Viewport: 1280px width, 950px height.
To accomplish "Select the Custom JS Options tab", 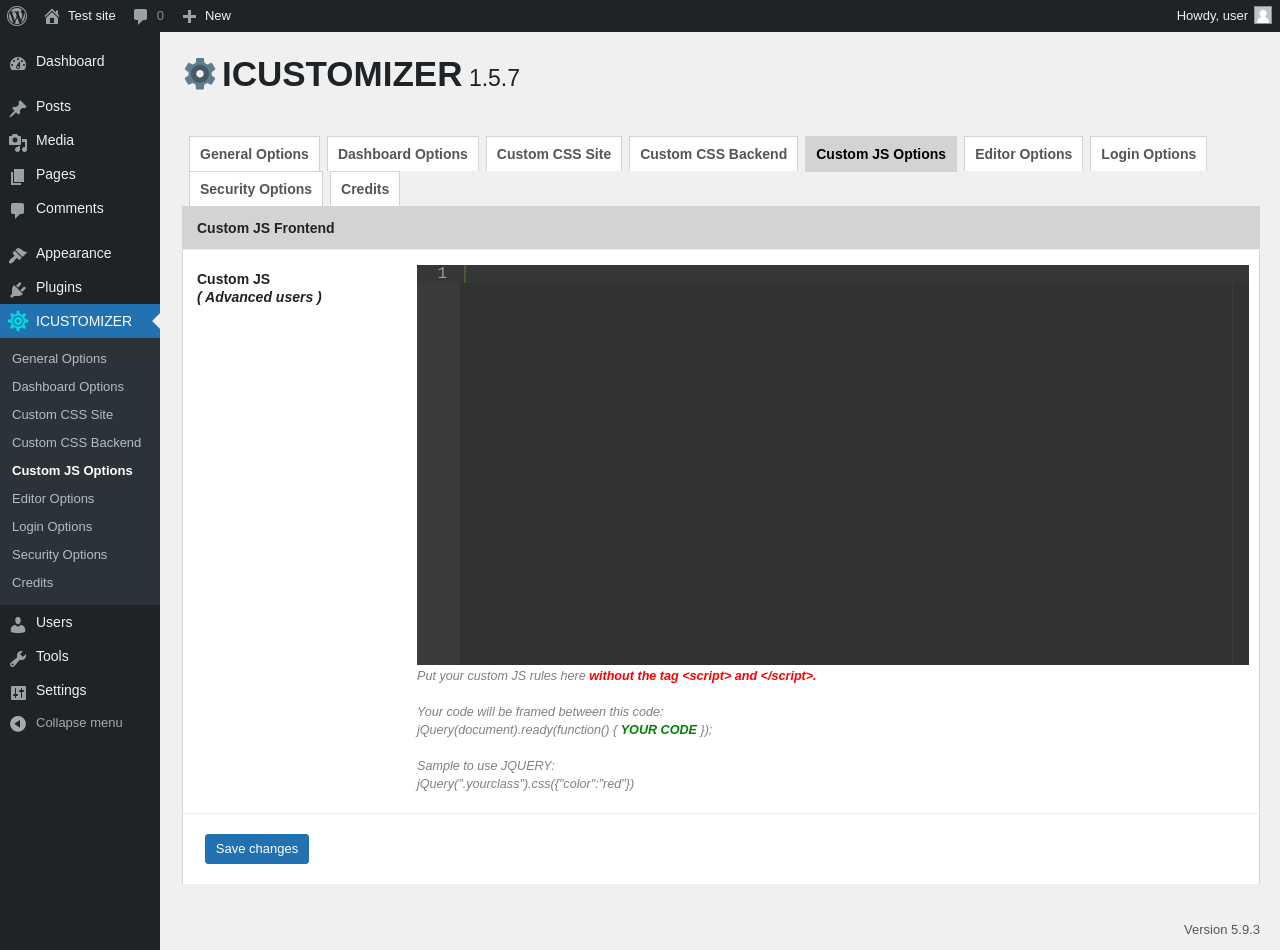I will (881, 154).
